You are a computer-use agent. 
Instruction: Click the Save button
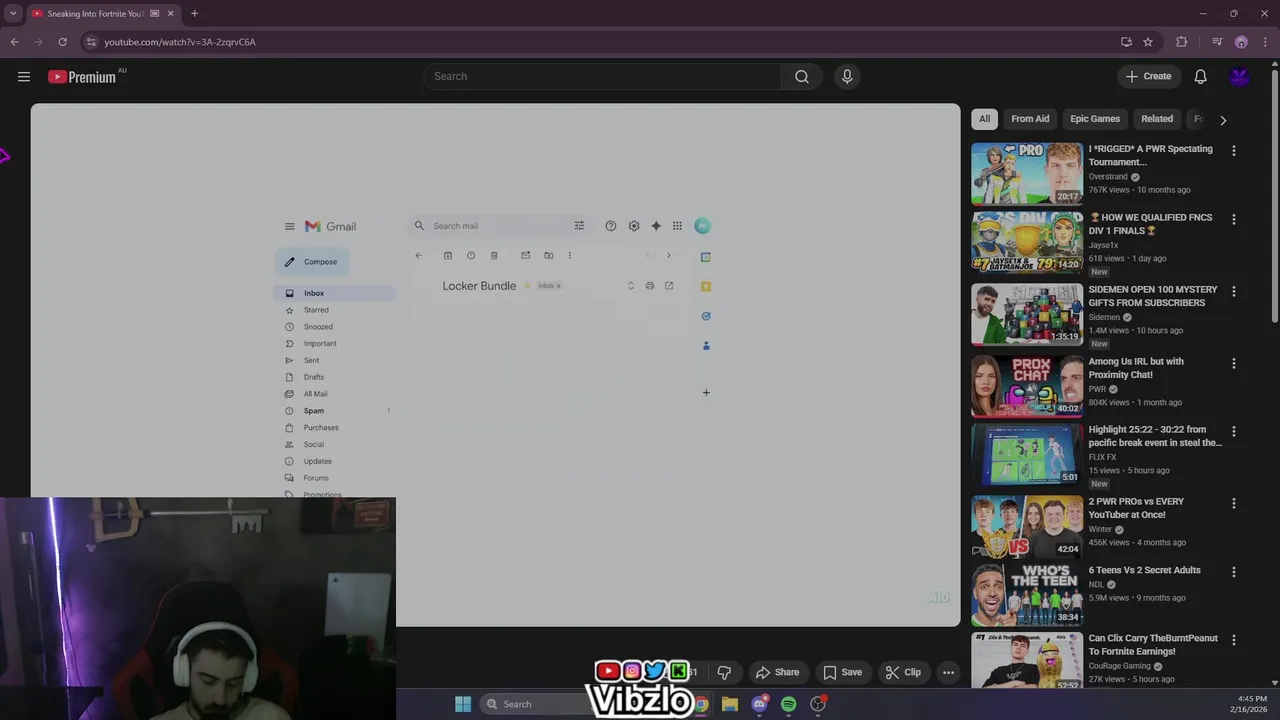842,672
